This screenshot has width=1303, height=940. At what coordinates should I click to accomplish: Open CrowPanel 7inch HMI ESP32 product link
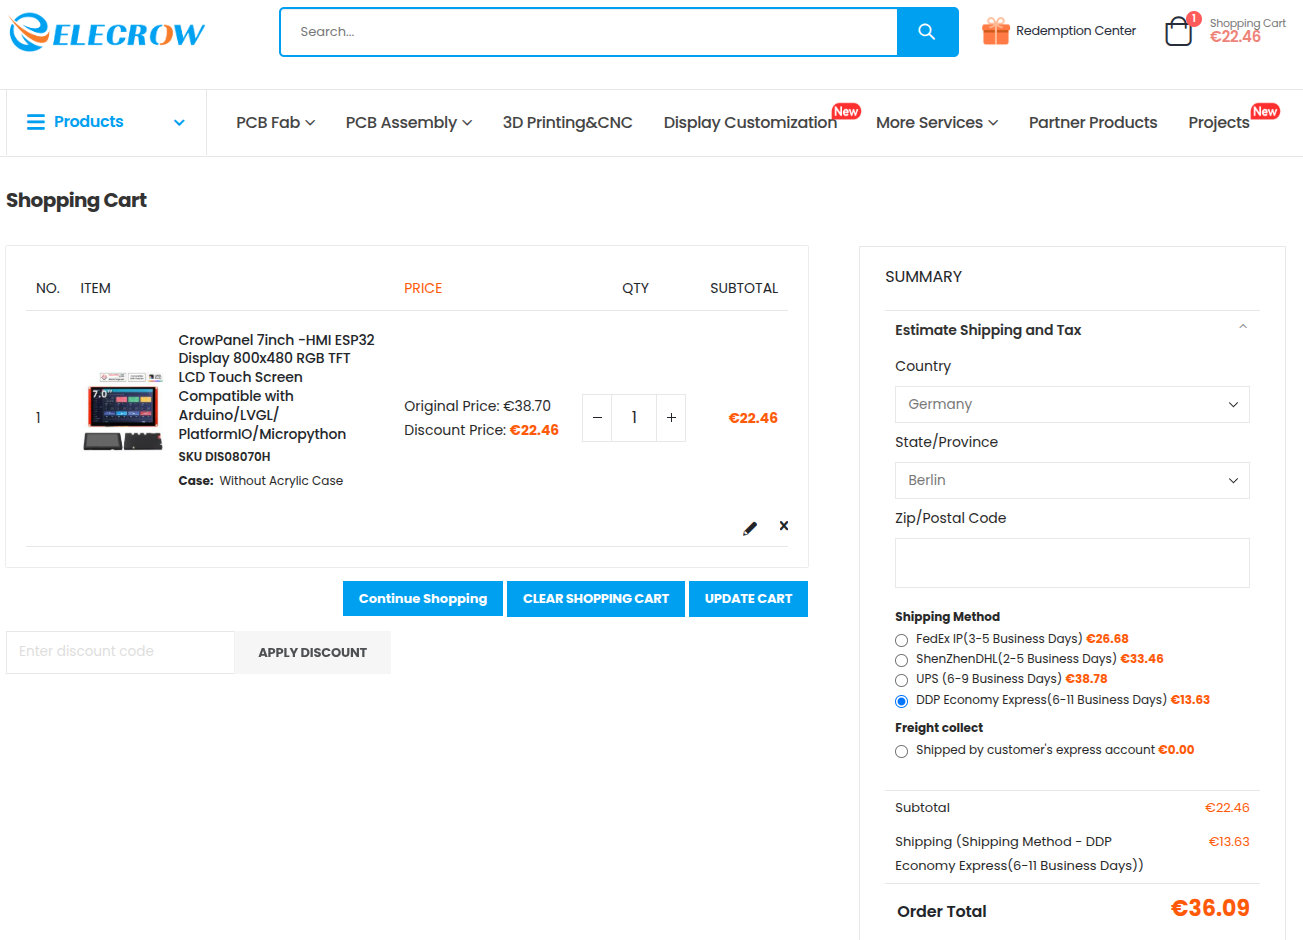(277, 387)
